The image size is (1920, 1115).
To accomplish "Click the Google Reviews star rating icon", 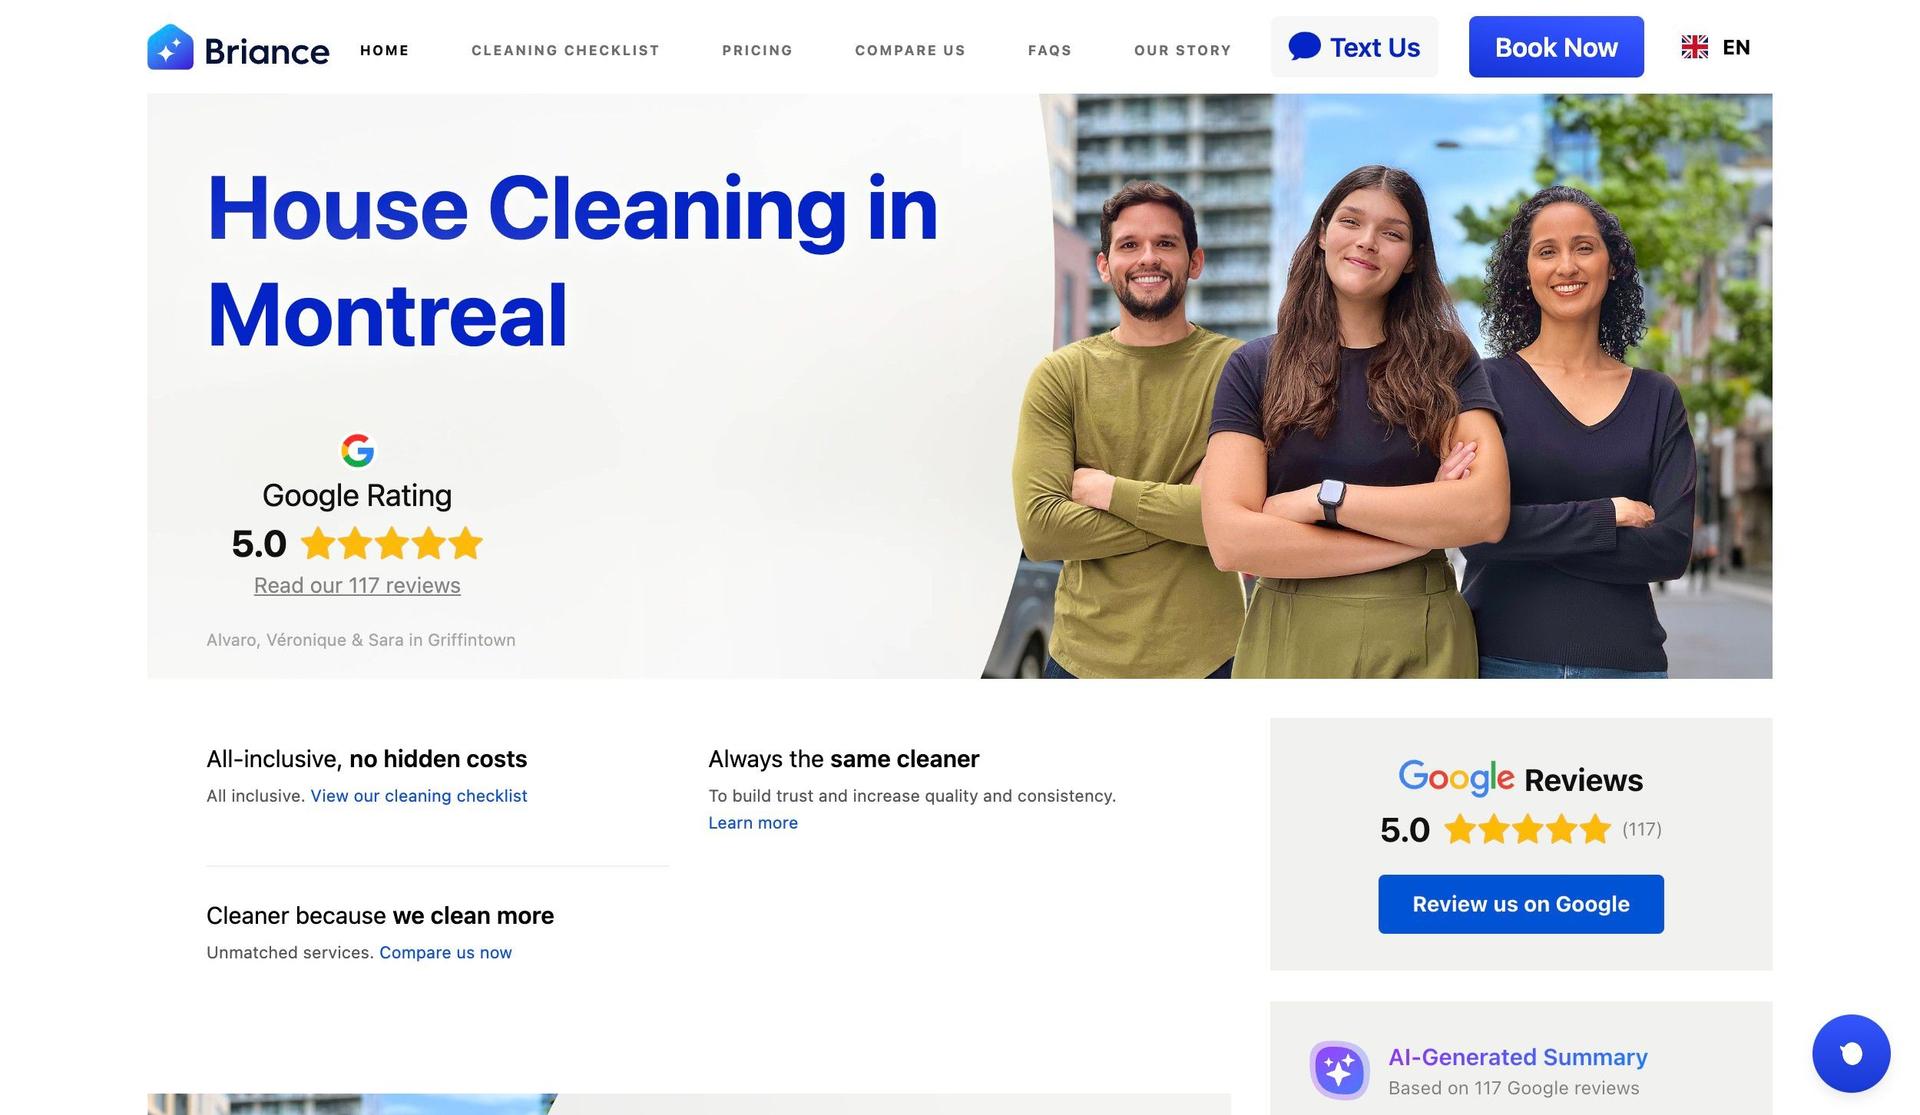I will (1525, 828).
